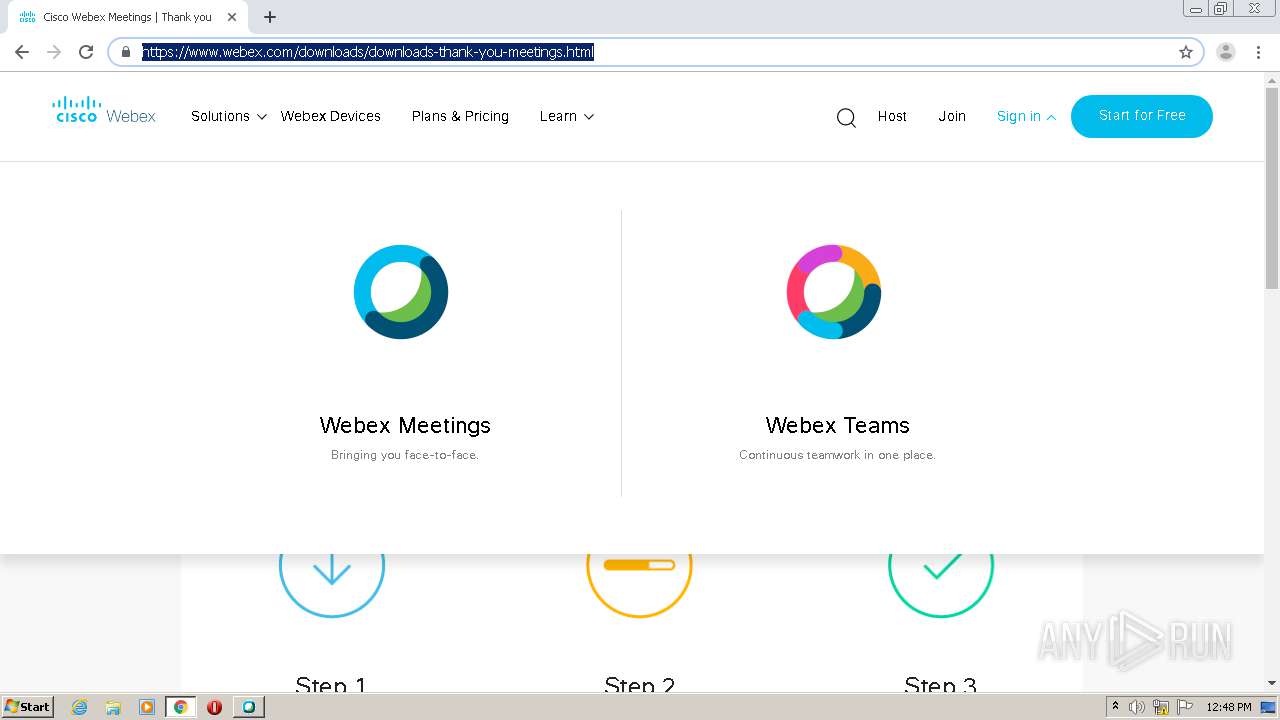Show hidden tray icons arrow
Image resolution: width=1280 pixels, height=720 pixels.
(1115, 707)
